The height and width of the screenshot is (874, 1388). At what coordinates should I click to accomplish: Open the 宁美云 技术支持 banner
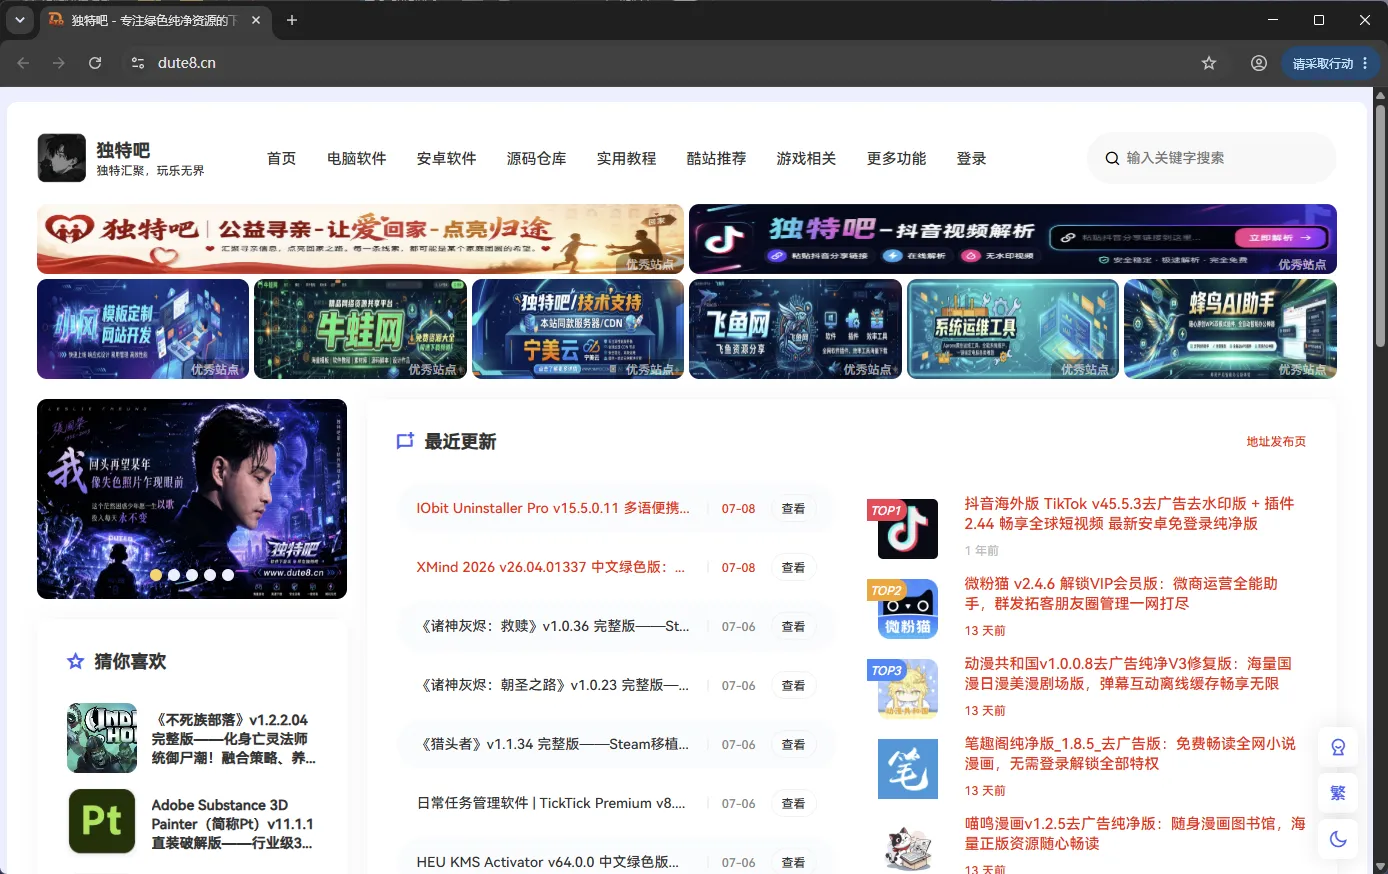click(x=578, y=329)
